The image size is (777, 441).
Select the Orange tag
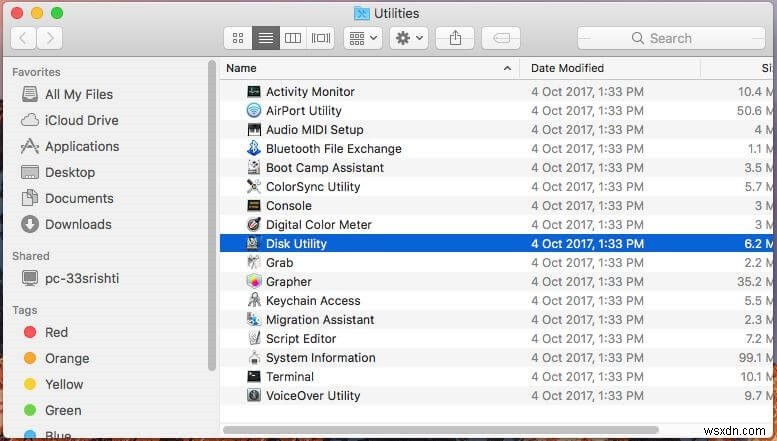(x=56, y=358)
